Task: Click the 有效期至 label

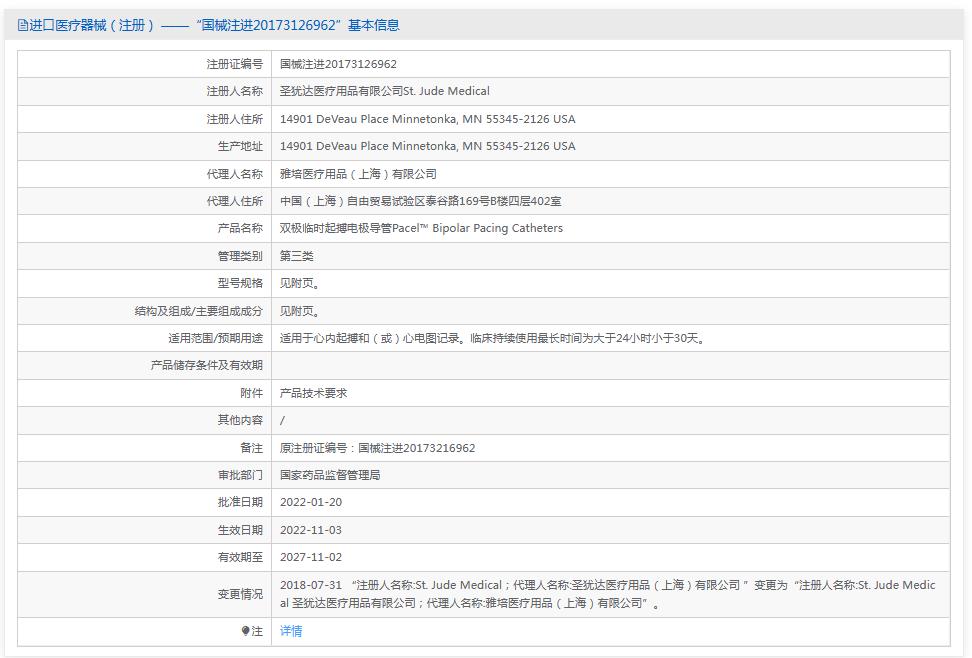Action: (240, 558)
